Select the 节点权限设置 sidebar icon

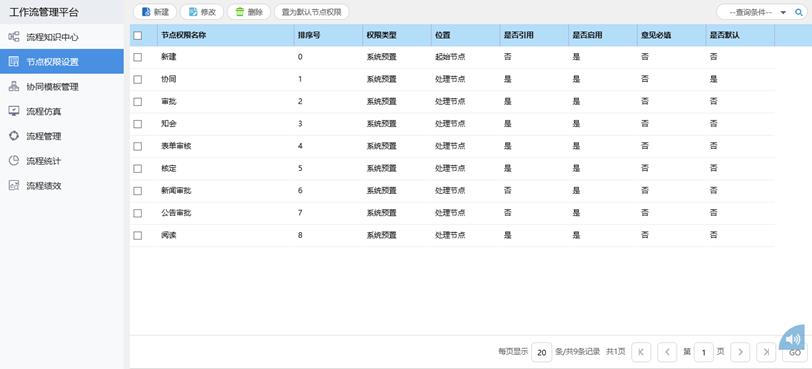(14, 62)
